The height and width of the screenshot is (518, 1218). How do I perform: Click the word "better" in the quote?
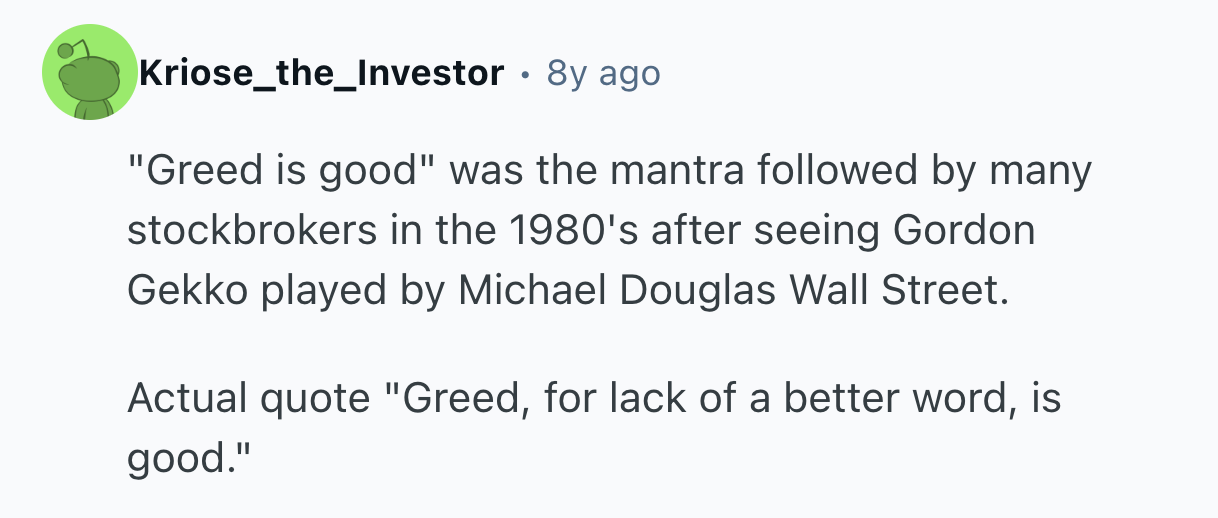pos(839,398)
